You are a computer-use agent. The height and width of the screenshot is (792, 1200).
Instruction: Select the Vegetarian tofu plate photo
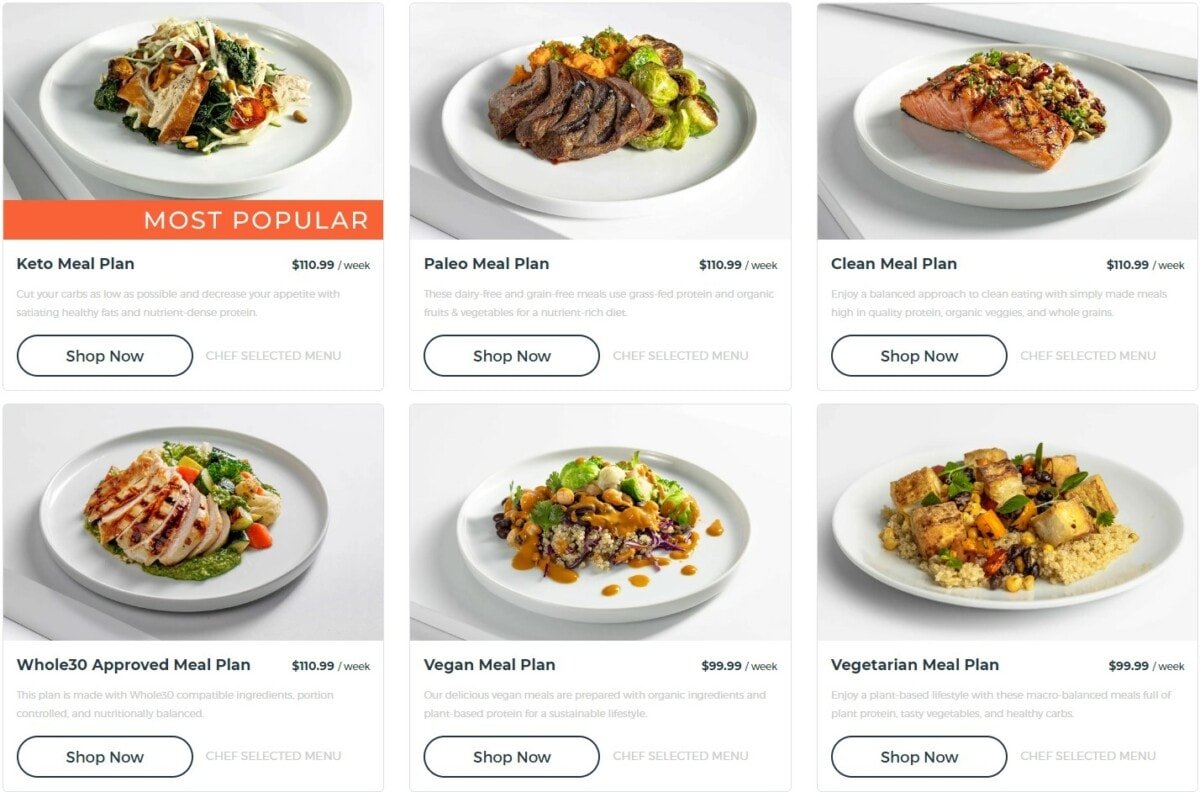pyautogui.click(x=1007, y=522)
